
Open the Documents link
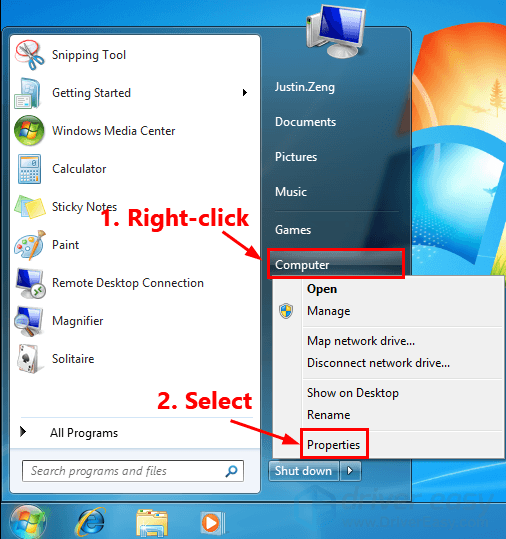point(305,122)
